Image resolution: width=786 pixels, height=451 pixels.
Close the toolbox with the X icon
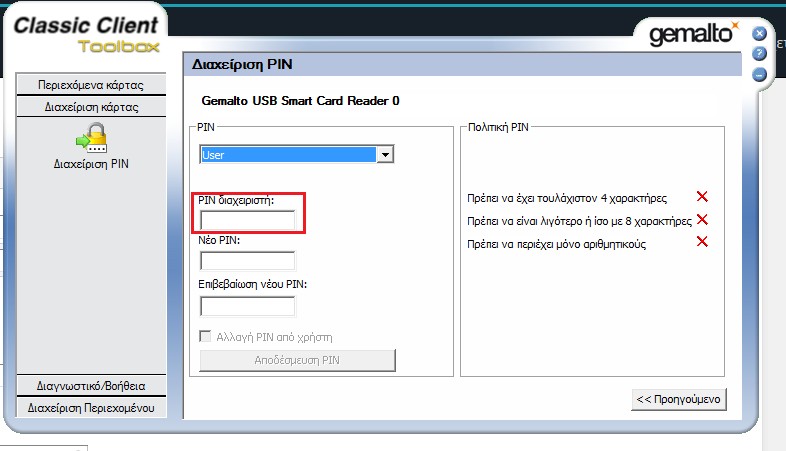click(759, 34)
